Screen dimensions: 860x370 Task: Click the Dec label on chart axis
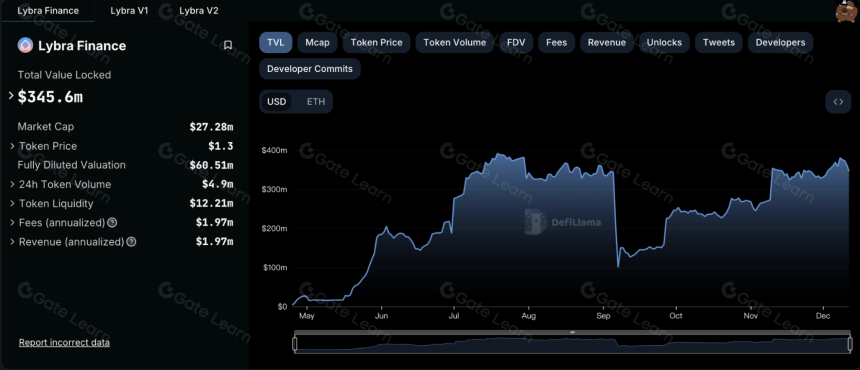tap(823, 316)
